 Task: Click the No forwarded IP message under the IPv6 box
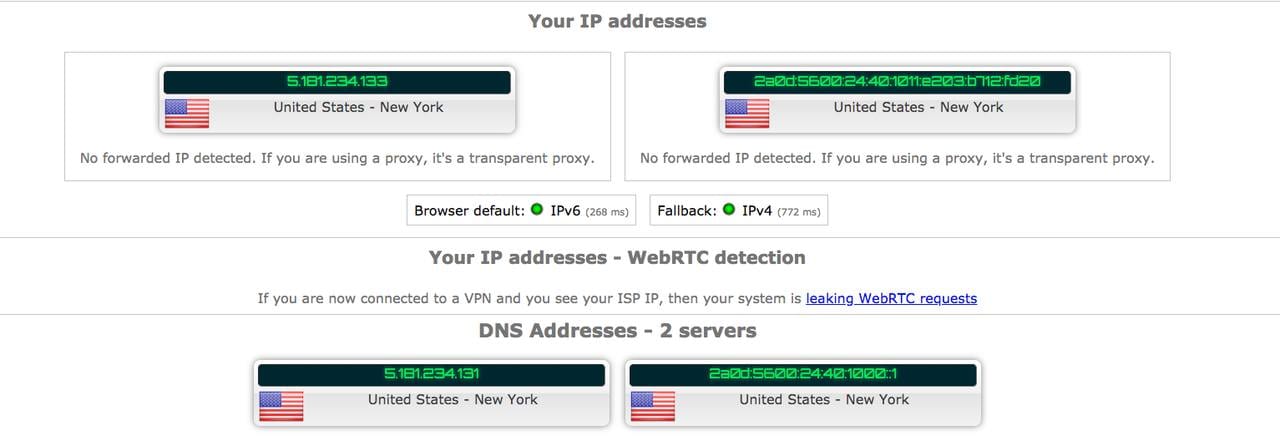pos(897,158)
